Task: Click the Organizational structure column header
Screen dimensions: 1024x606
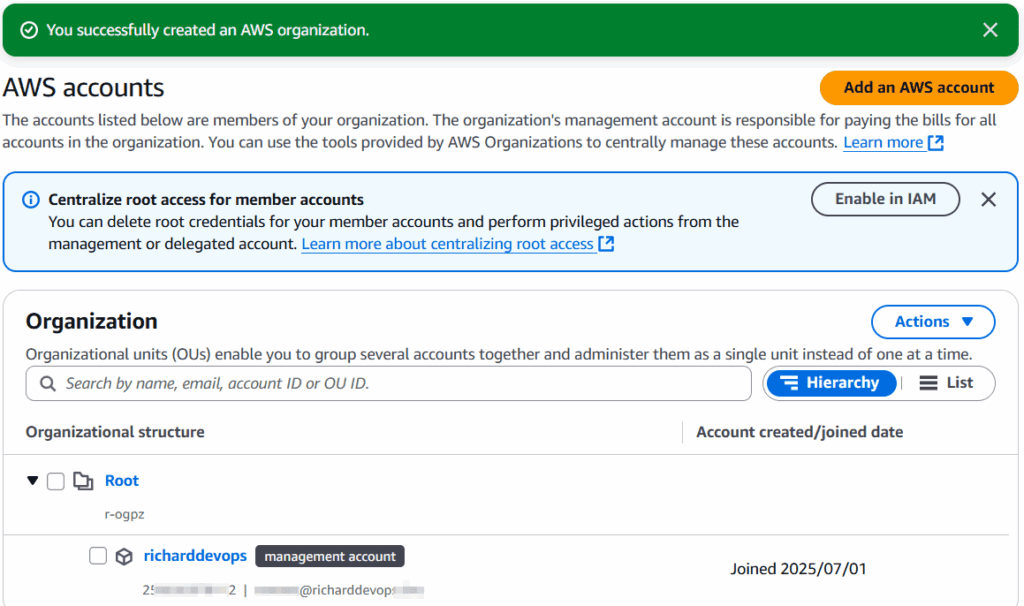Action: click(115, 432)
